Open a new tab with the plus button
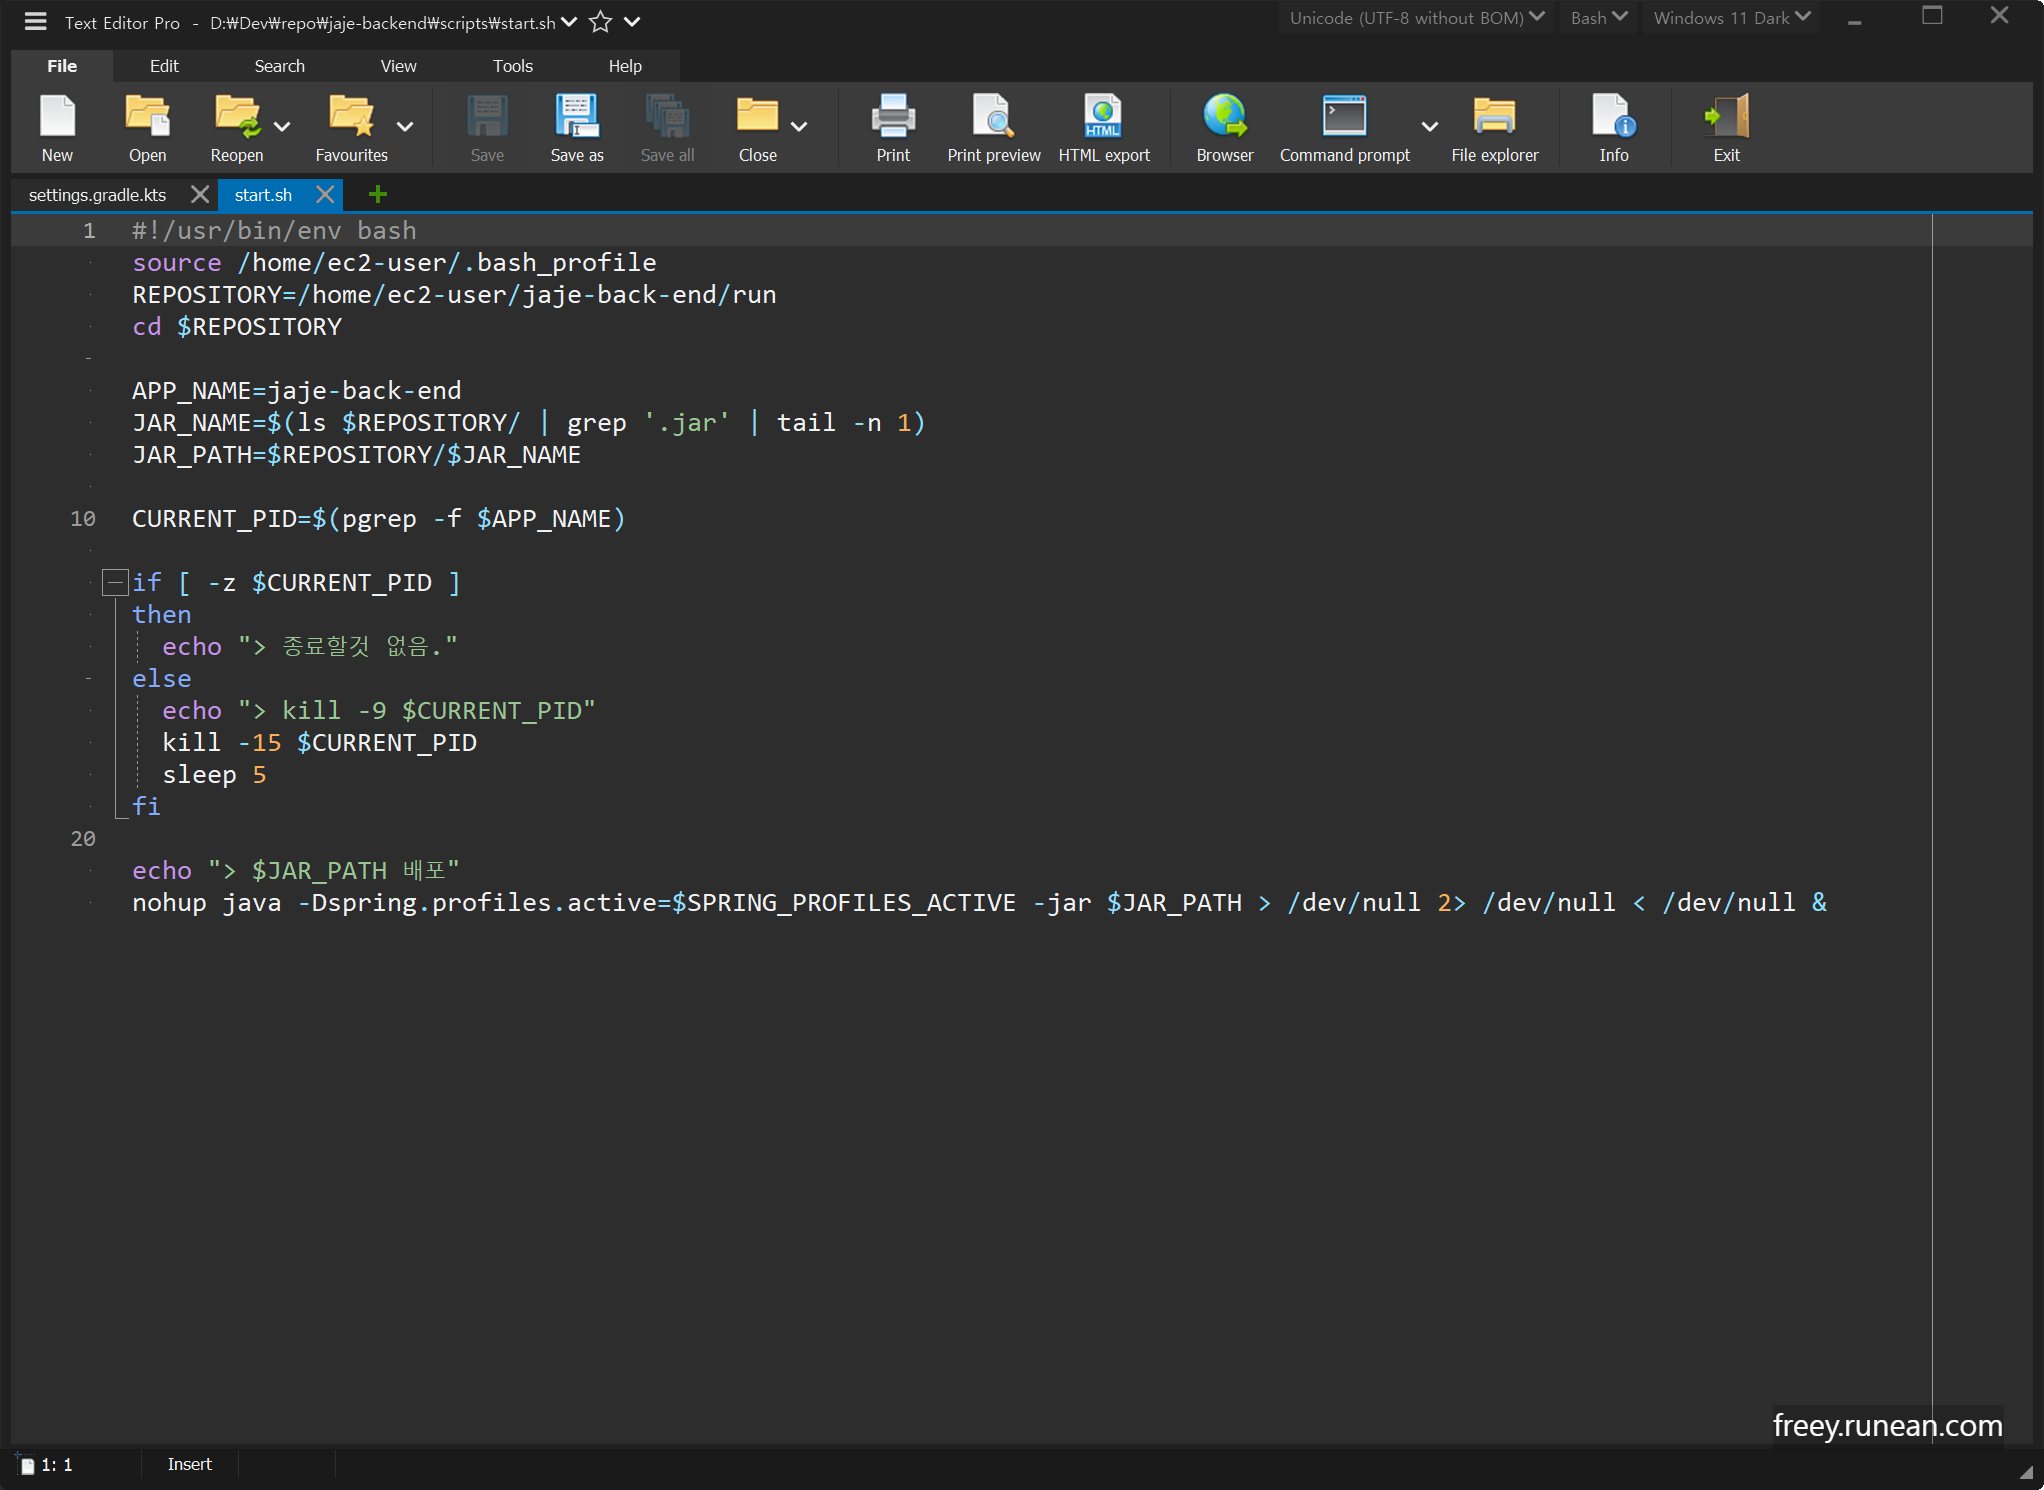This screenshot has height=1490, width=2044. [x=377, y=194]
